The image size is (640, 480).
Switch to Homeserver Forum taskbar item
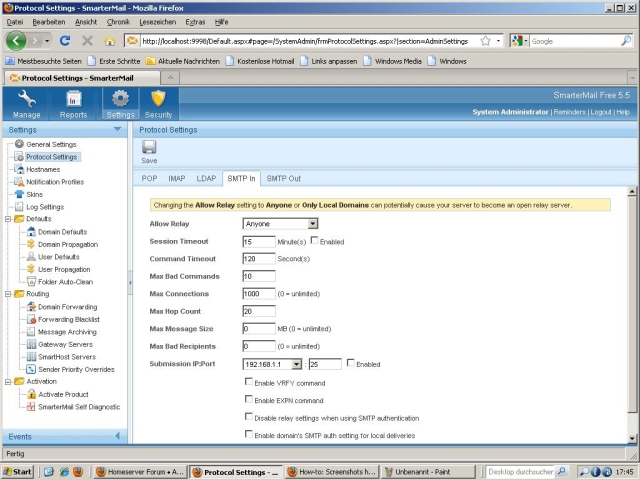pyautogui.click(x=140, y=472)
